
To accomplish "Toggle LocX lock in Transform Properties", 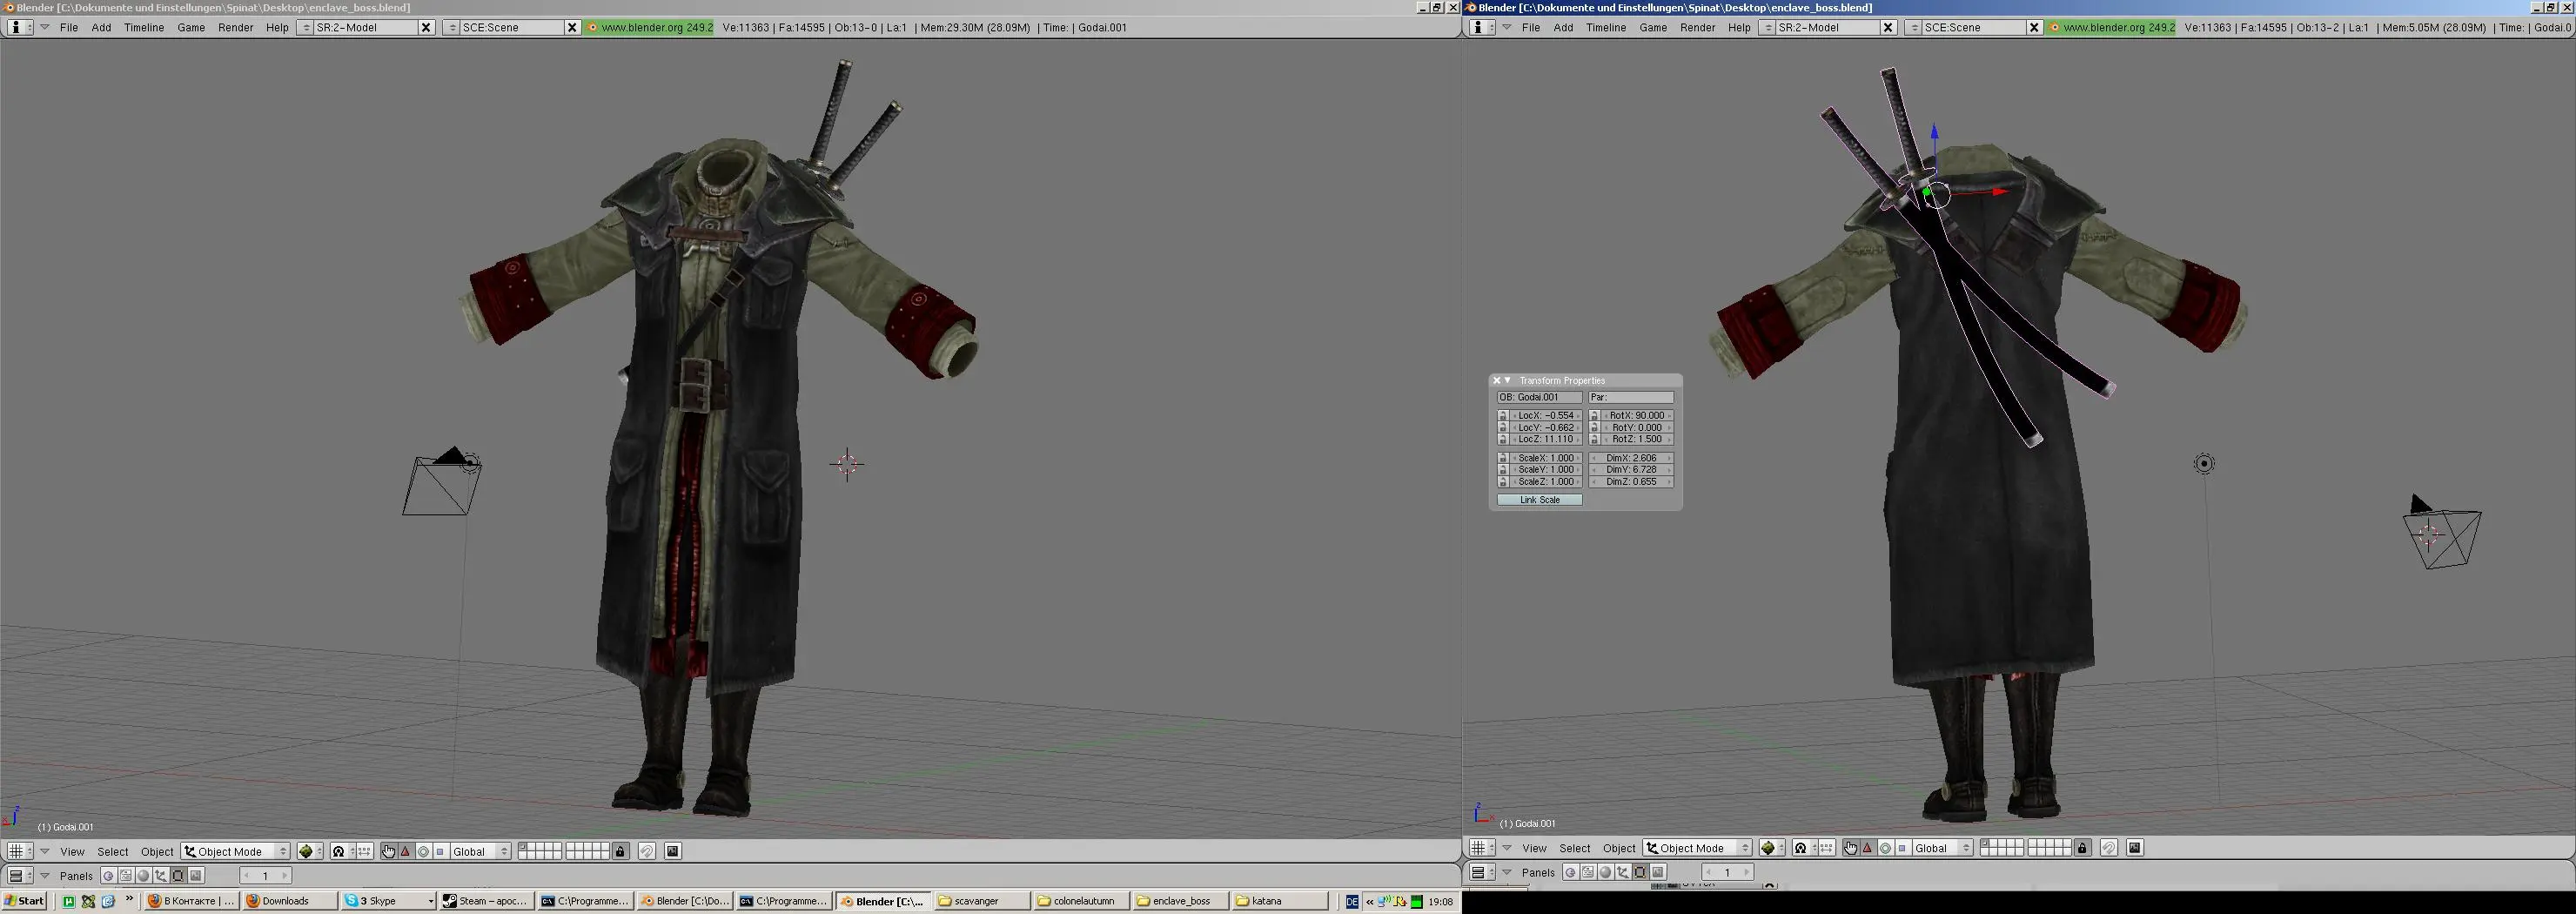I will (1502, 415).
